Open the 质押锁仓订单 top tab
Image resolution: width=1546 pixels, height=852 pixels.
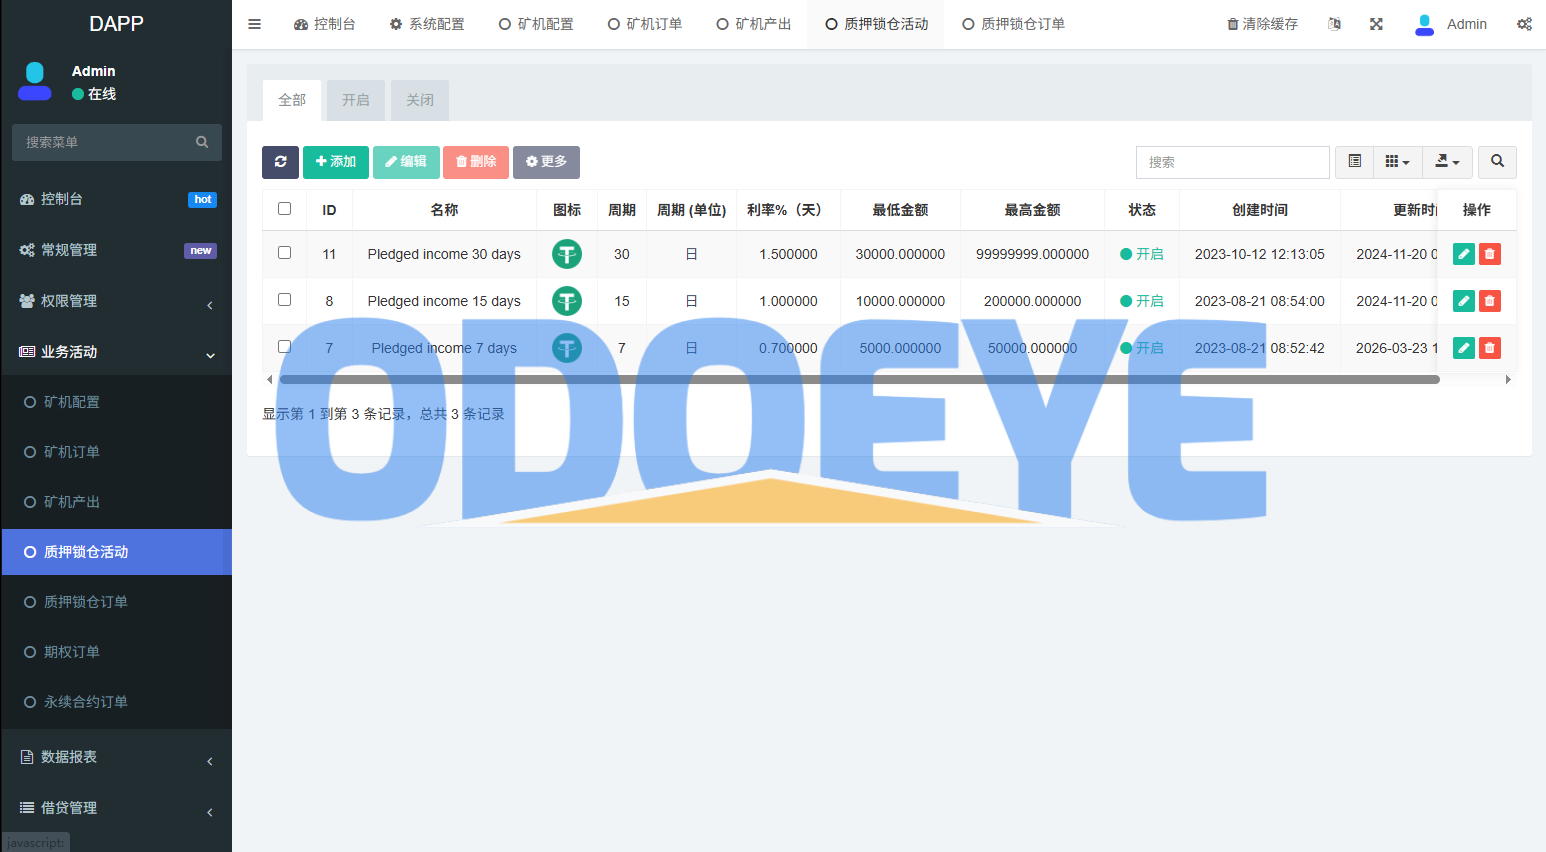click(1013, 24)
